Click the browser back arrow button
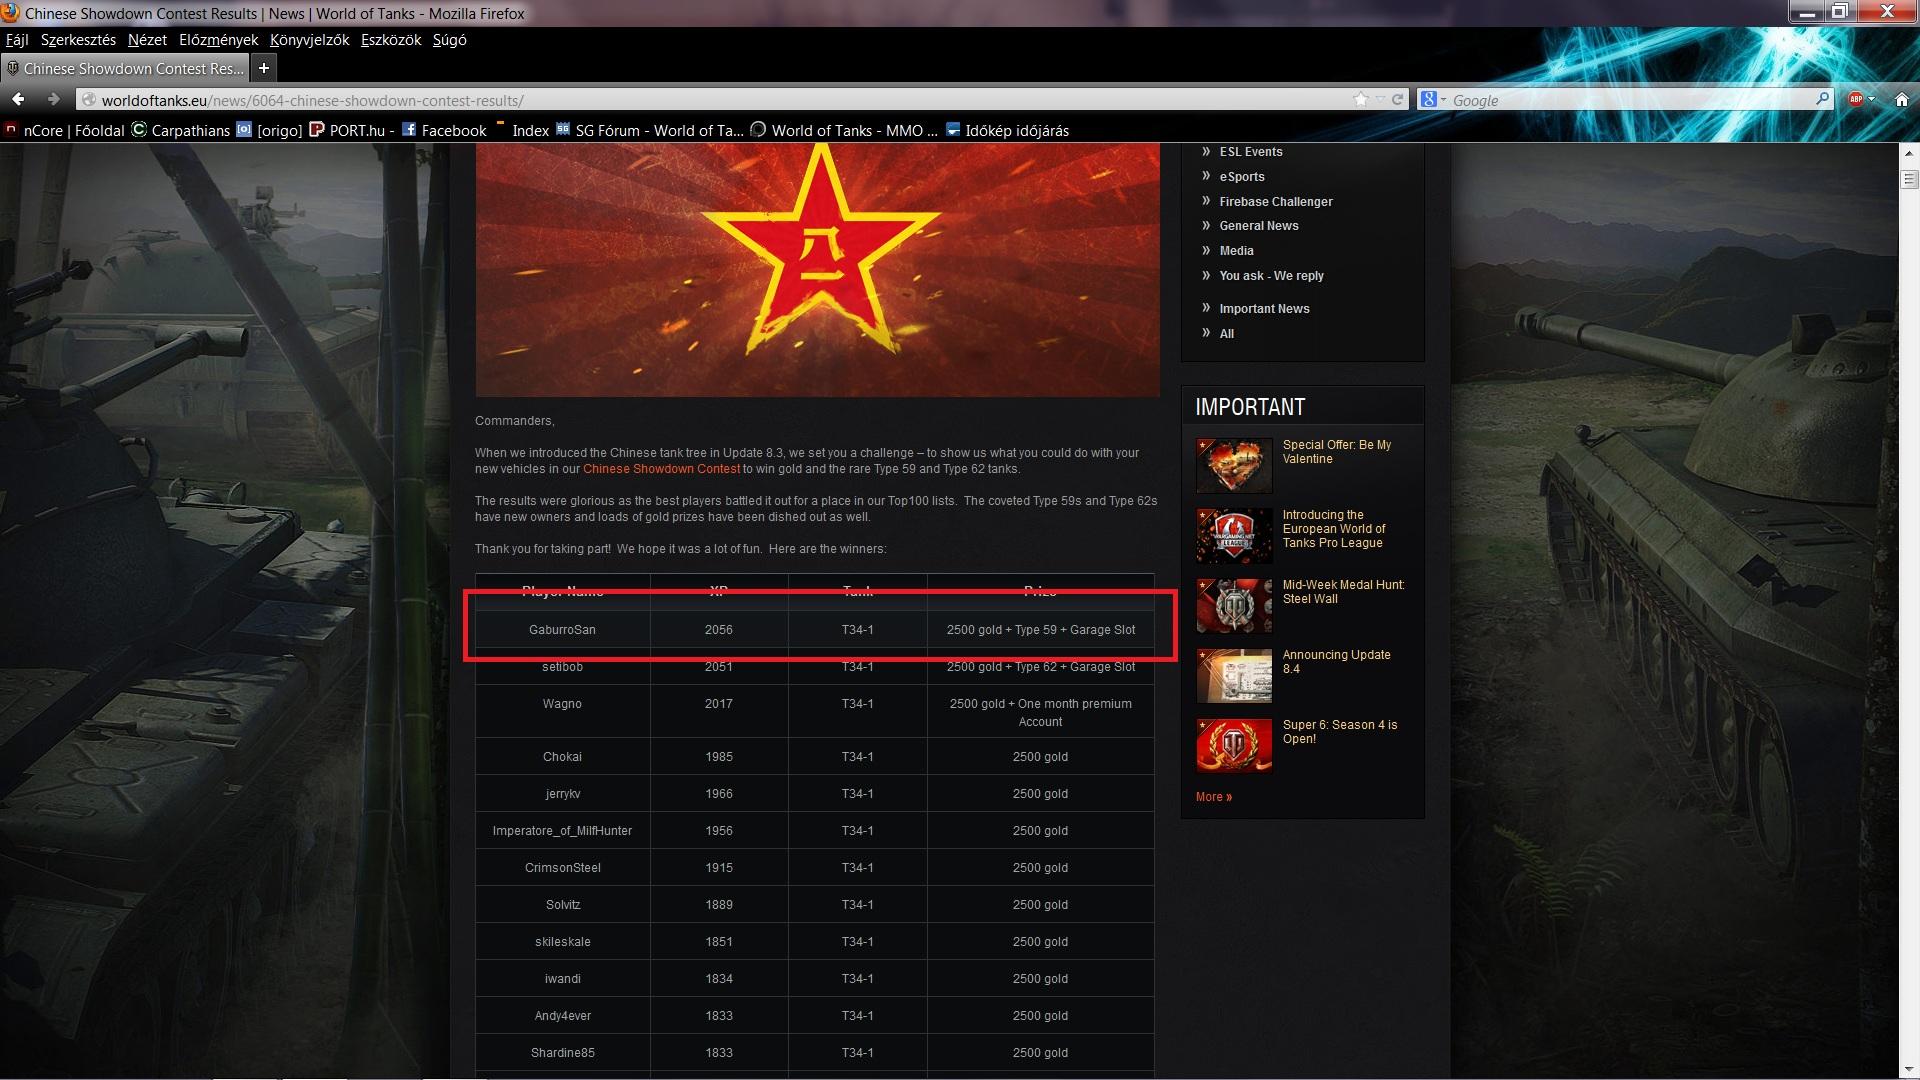The height and width of the screenshot is (1080, 1920). click(18, 99)
